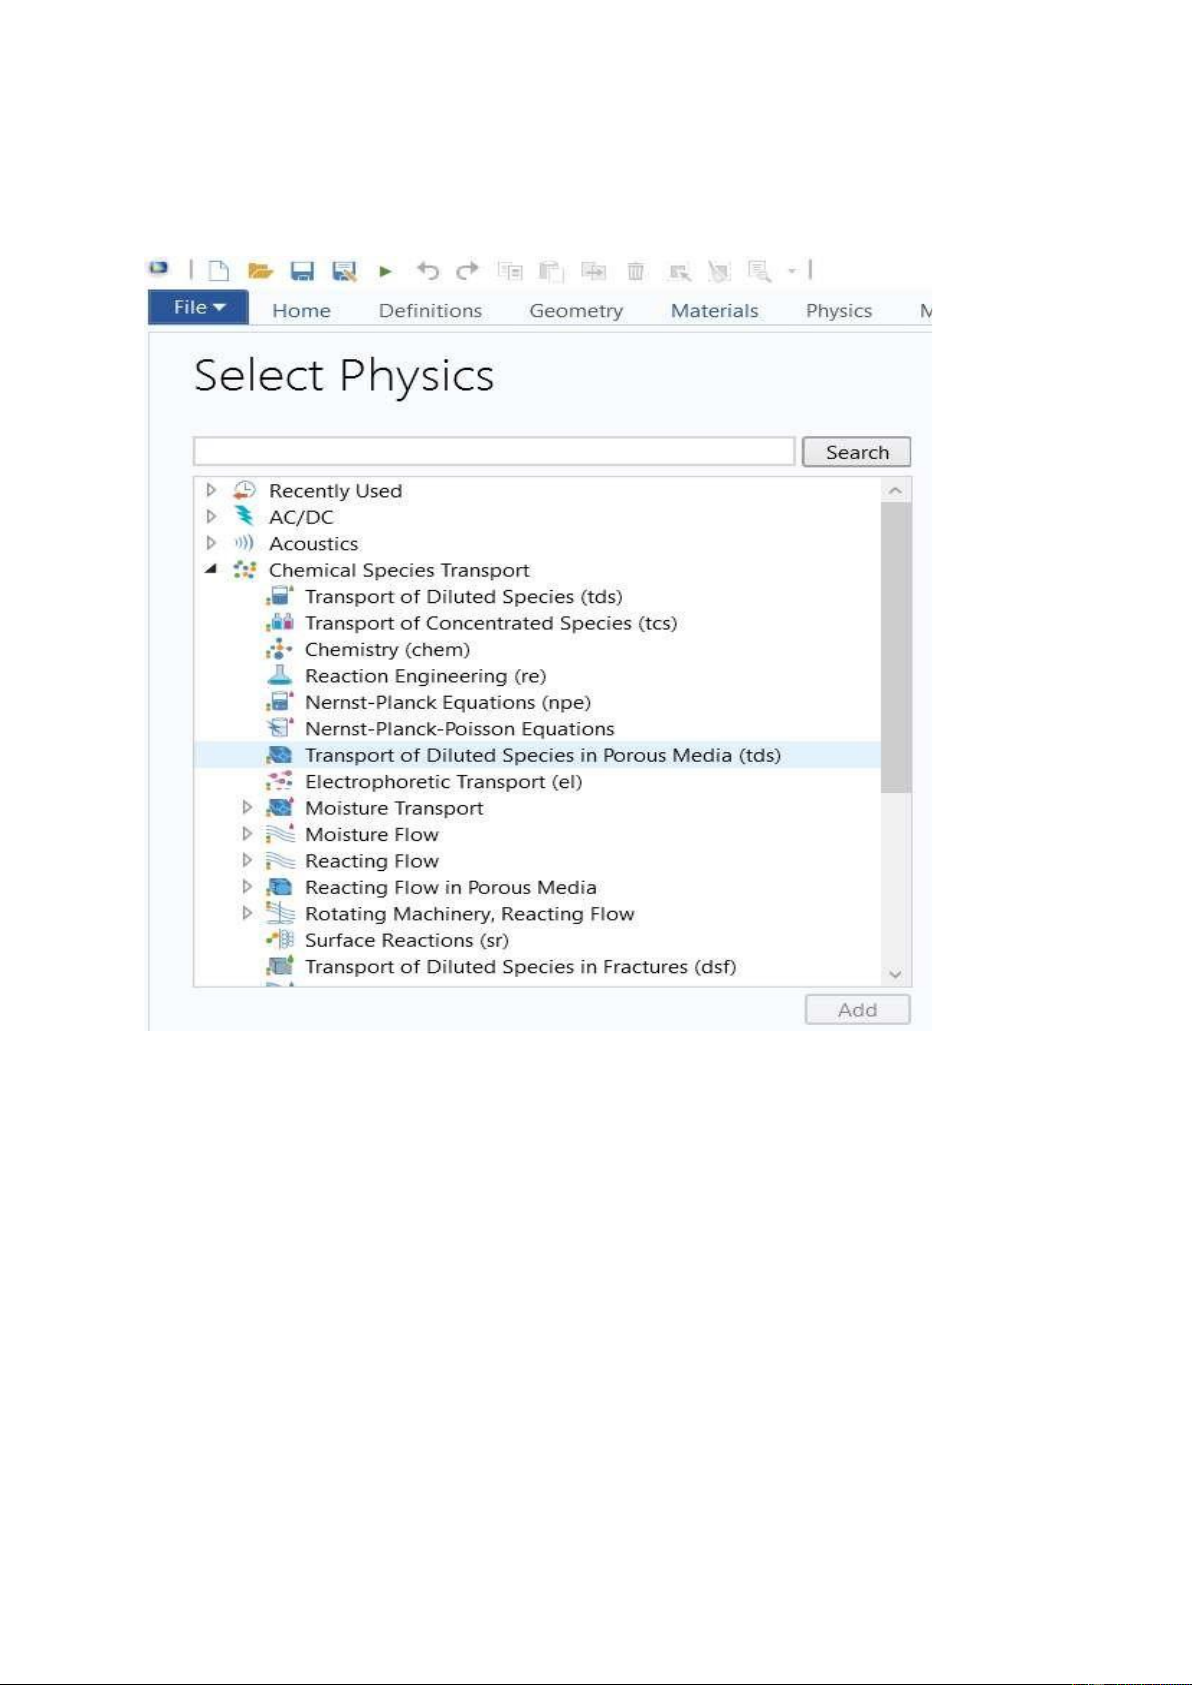This screenshot has width=1192, height=1685.
Task: Collapse the Chemical Species Transport group
Action: tap(211, 570)
